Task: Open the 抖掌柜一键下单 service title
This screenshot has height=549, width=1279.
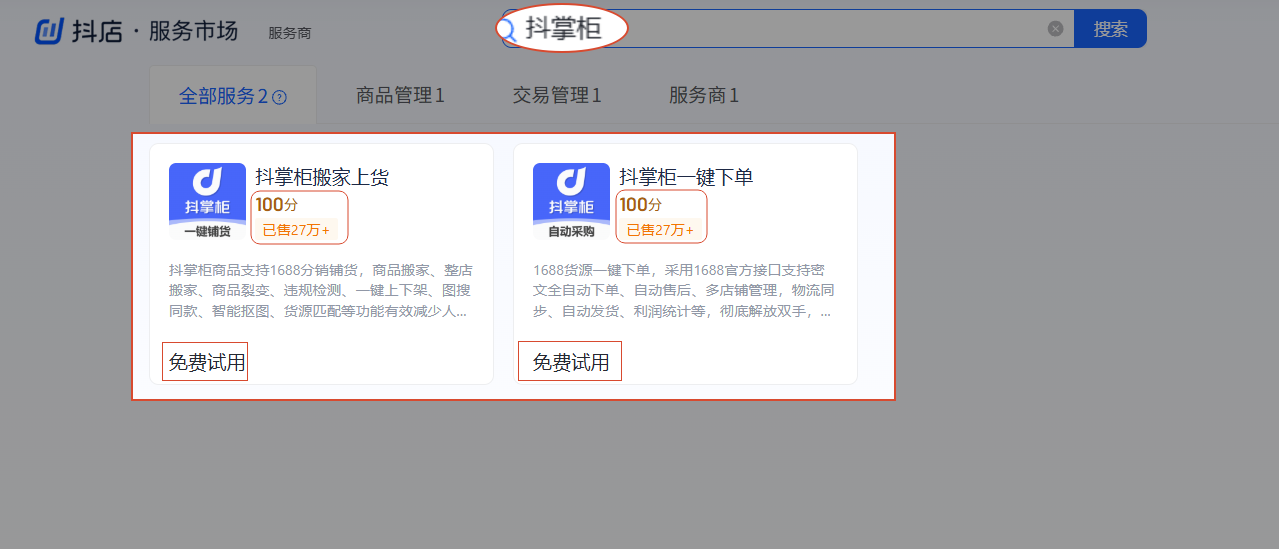Action: (686, 177)
